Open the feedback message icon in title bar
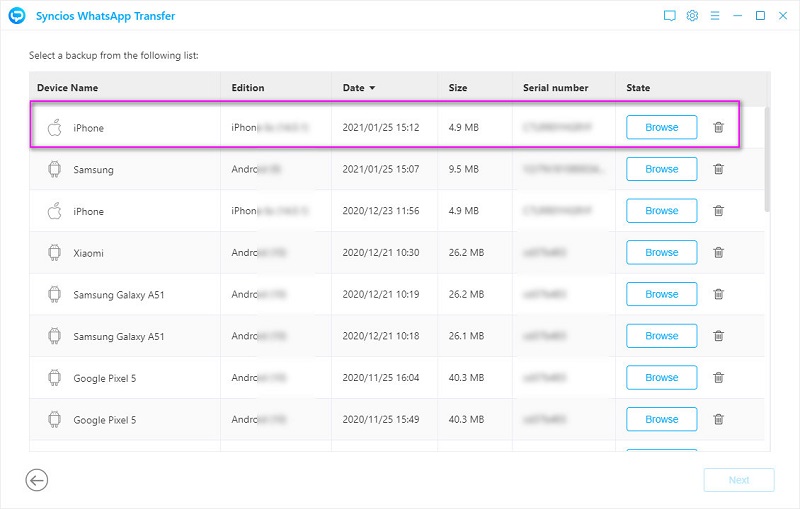 669,16
